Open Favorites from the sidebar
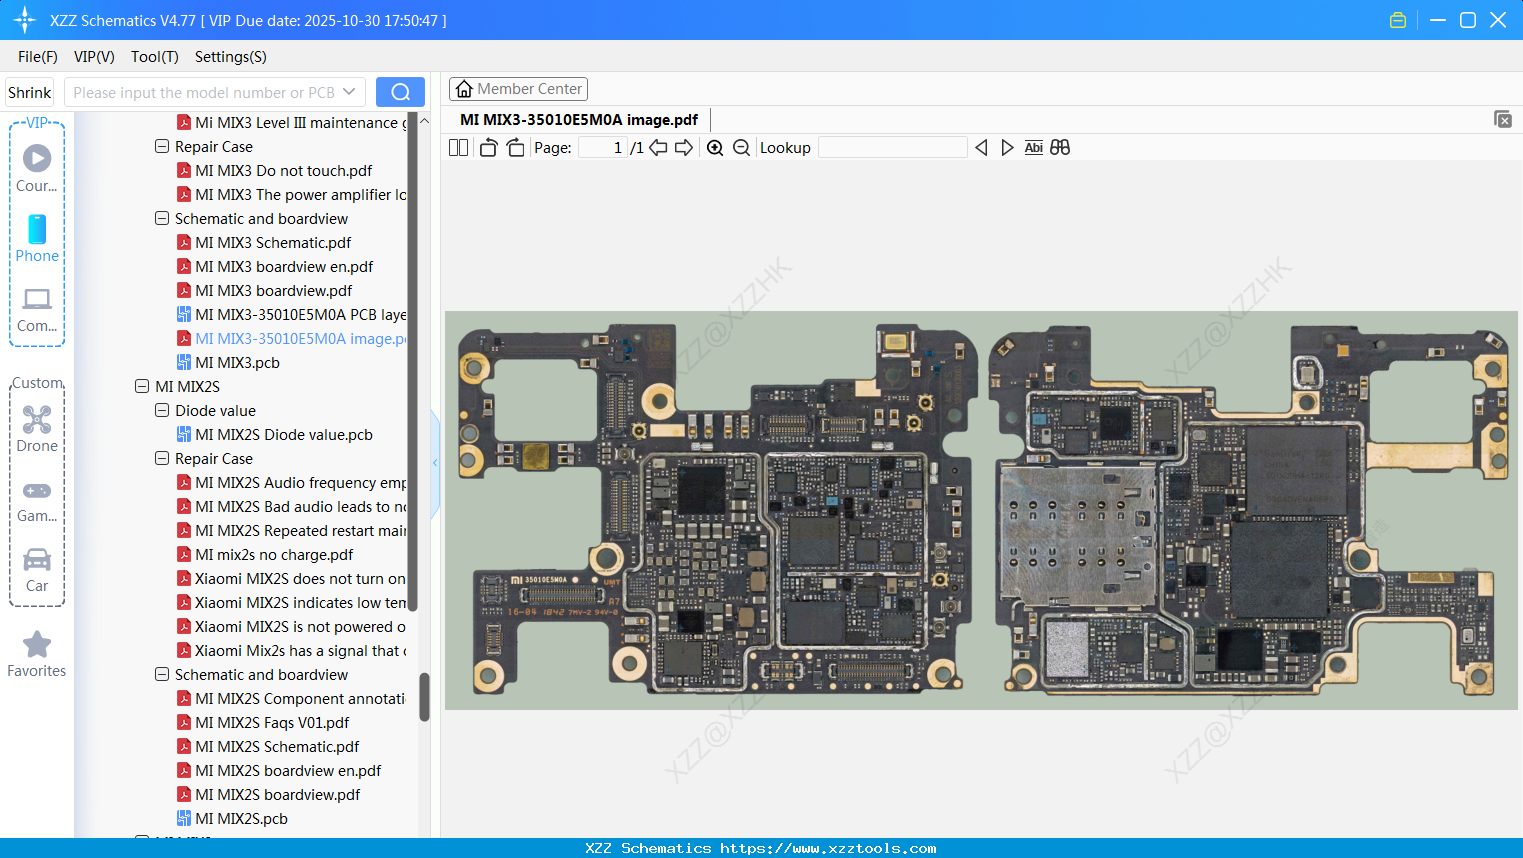 (x=37, y=655)
